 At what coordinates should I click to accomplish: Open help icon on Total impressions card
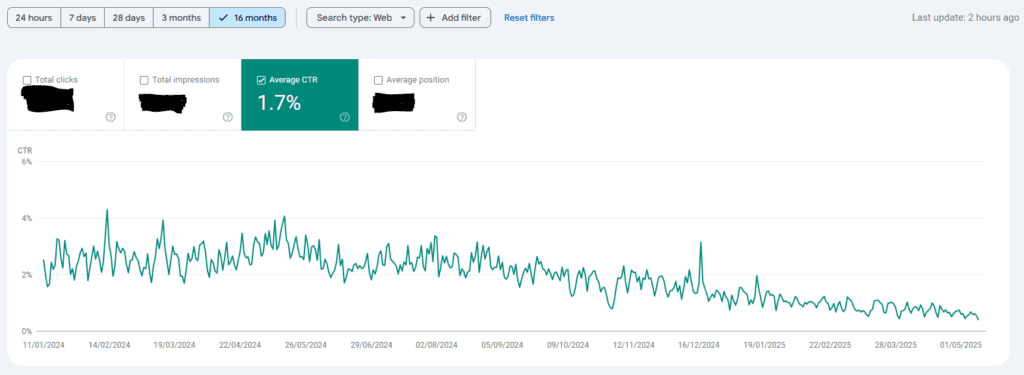(x=227, y=117)
